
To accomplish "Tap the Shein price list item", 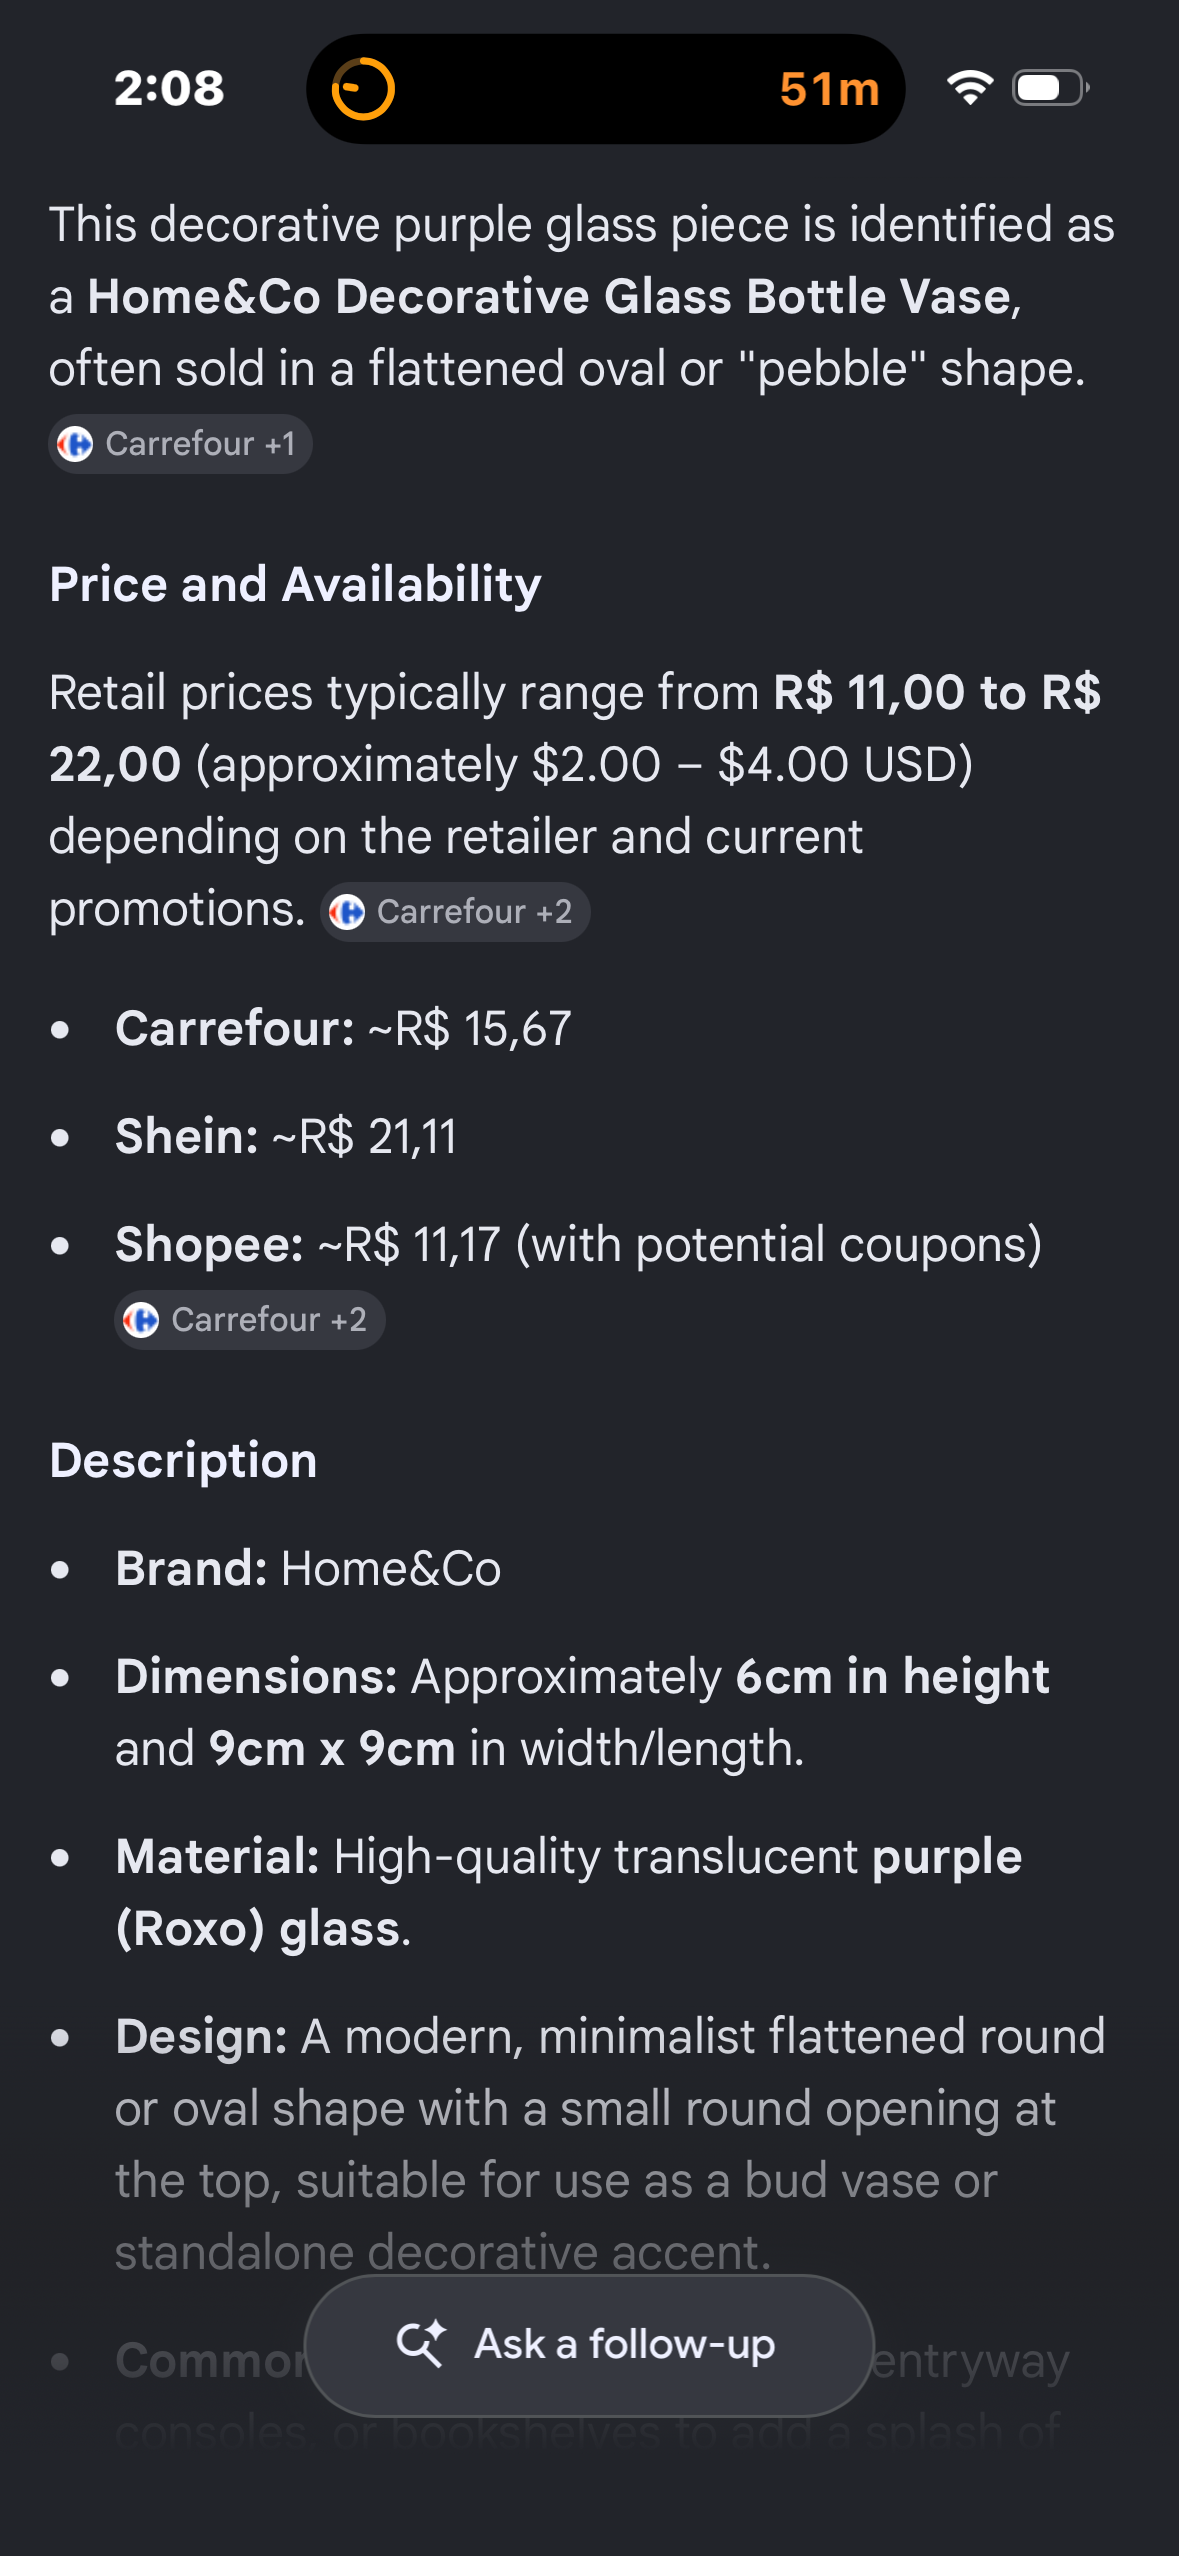I will point(286,1136).
